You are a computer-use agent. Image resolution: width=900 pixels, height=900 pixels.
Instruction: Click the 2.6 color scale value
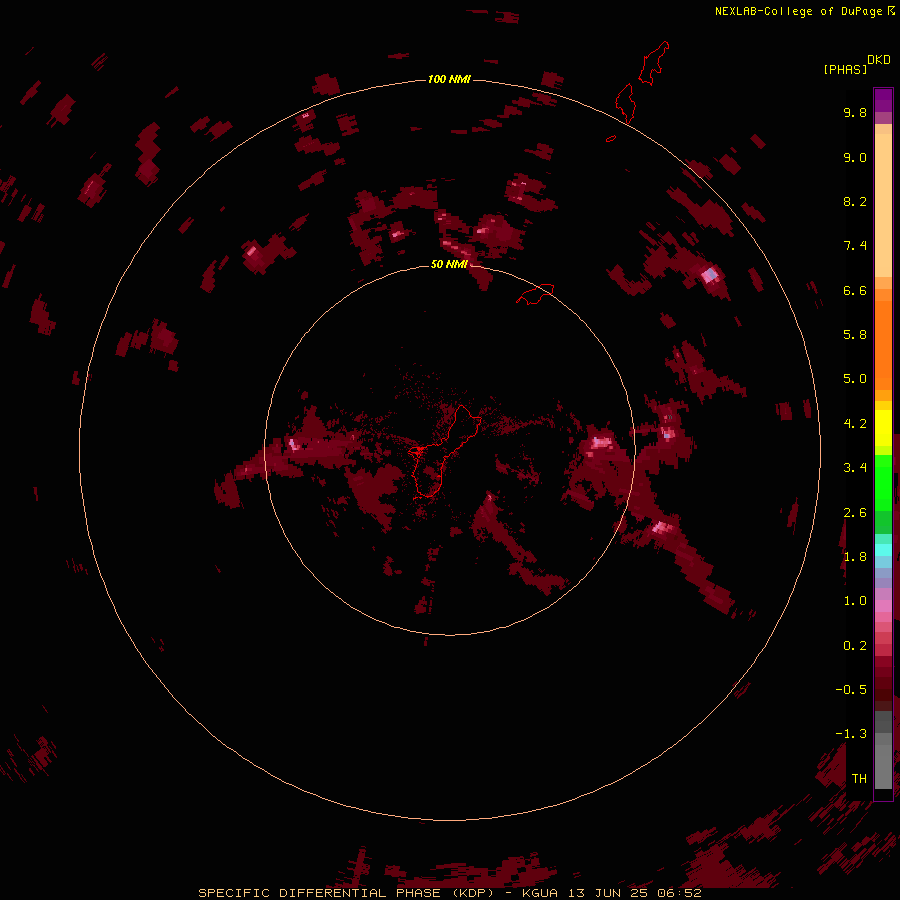[x=855, y=512]
